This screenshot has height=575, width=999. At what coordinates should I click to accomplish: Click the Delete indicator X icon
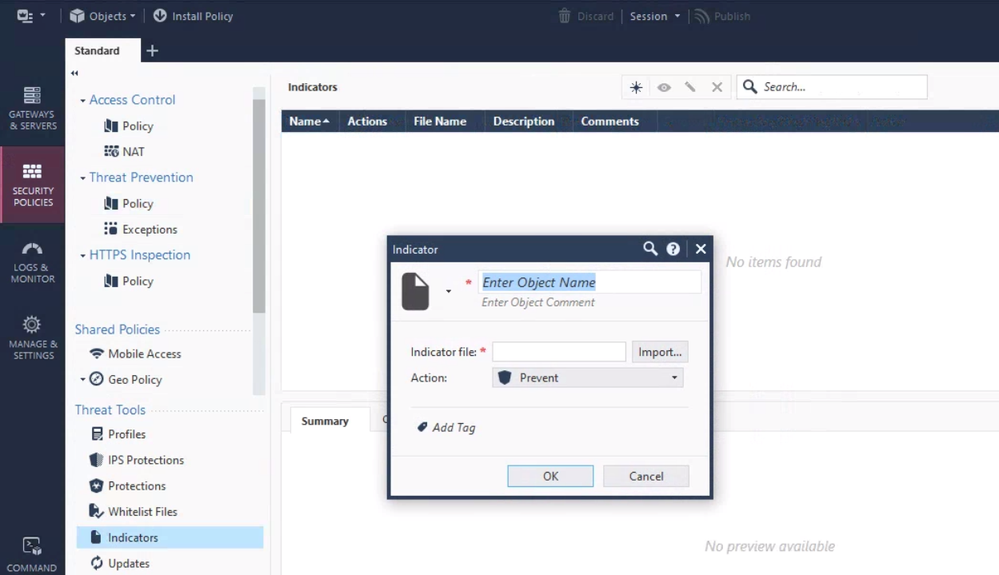717,87
